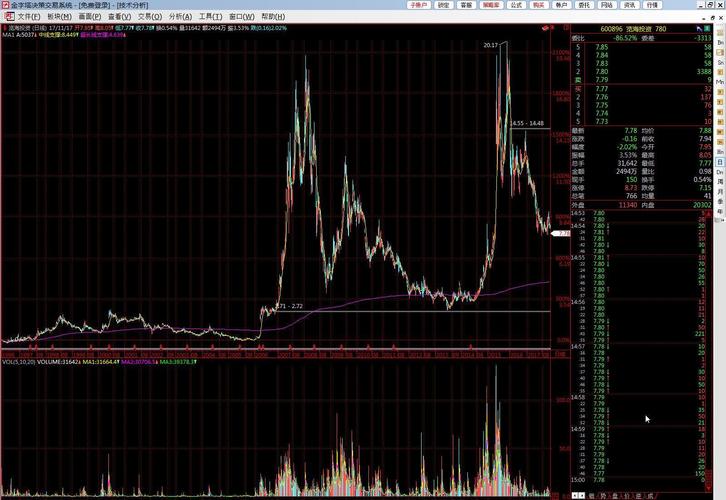Click the 外盘 value 11340
The width and height of the screenshot is (726, 500).
click(x=628, y=205)
